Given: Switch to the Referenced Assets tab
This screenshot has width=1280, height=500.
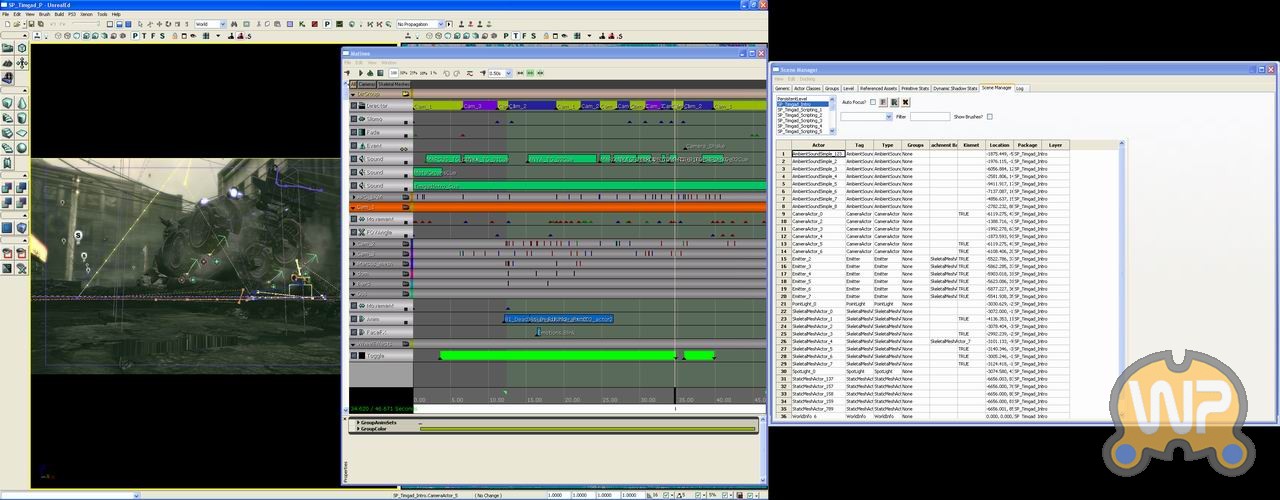Looking at the screenshot, I should pos(877,88).
